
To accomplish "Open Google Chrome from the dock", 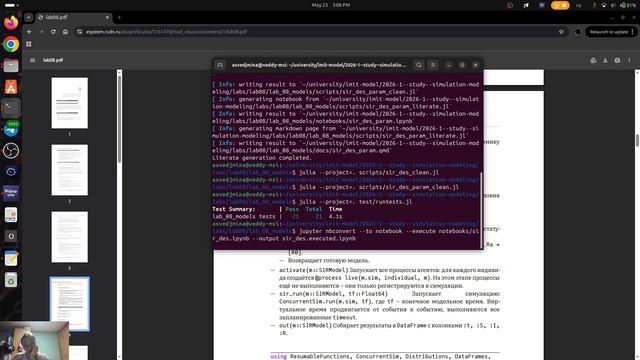I will tap(11, 44).
